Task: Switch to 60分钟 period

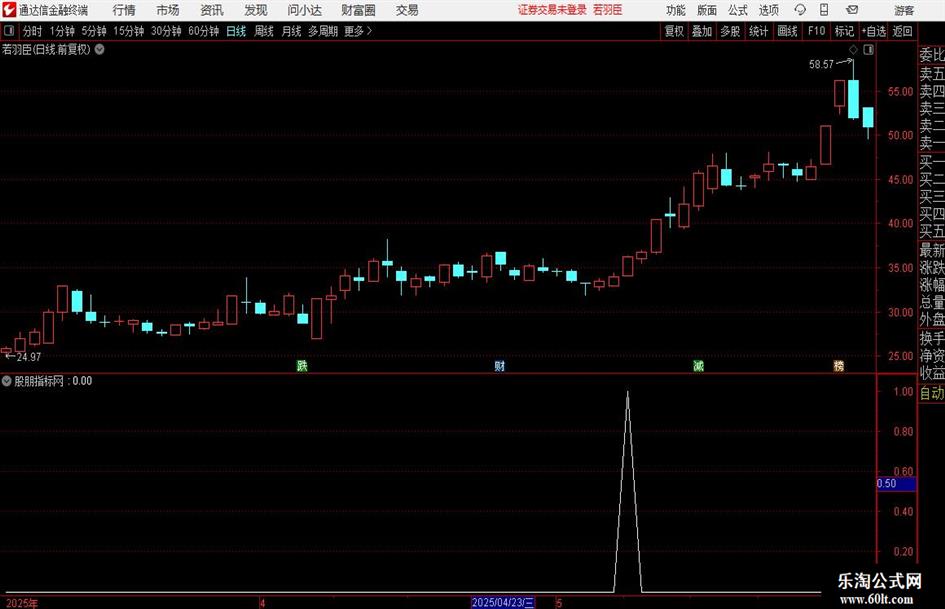Action: (204, 31)
